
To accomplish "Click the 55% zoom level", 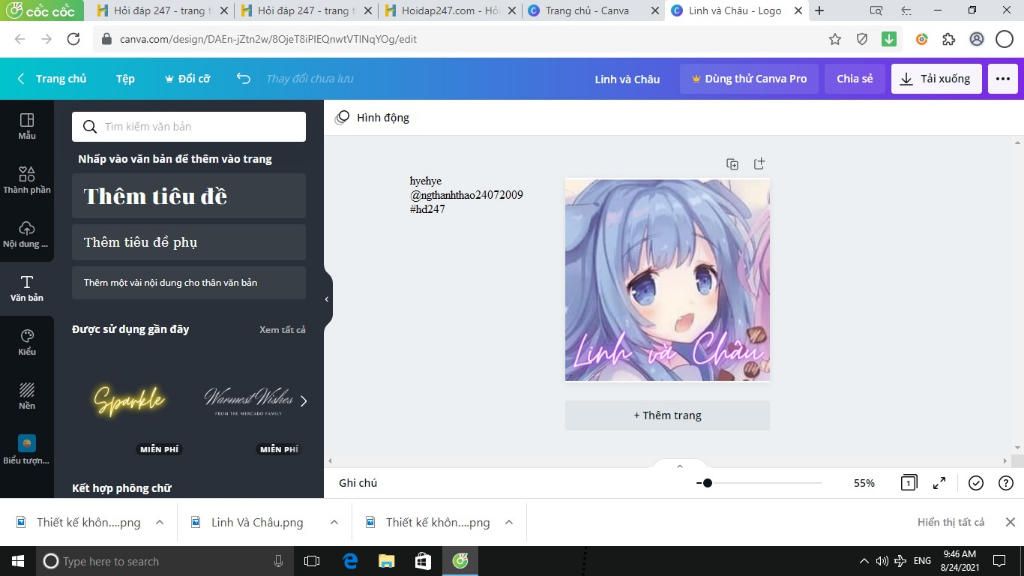I will tap(863, 483).
